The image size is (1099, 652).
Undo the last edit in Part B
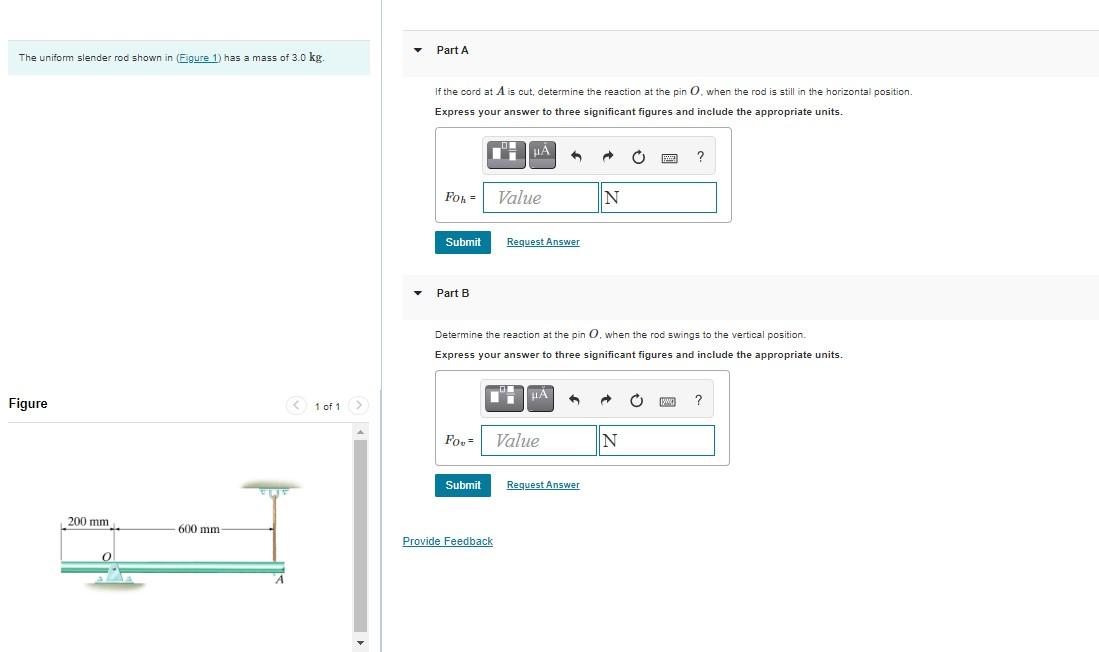pyautogui.click(x=574, y=400)
